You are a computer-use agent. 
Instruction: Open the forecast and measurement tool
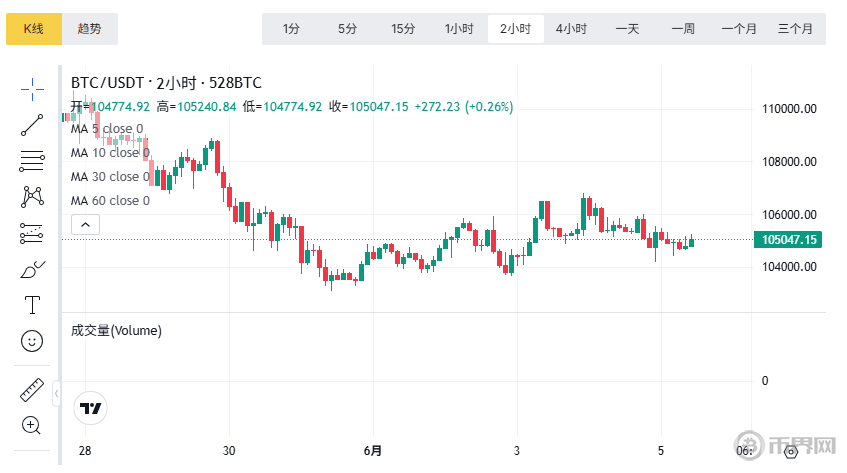(32, 233)
